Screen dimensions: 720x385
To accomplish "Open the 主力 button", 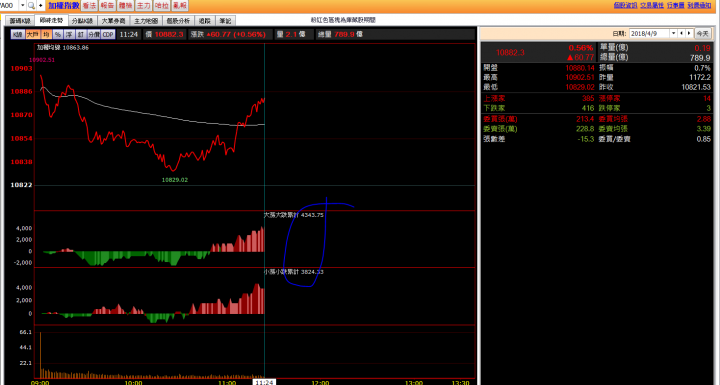I will coord(143,6).
